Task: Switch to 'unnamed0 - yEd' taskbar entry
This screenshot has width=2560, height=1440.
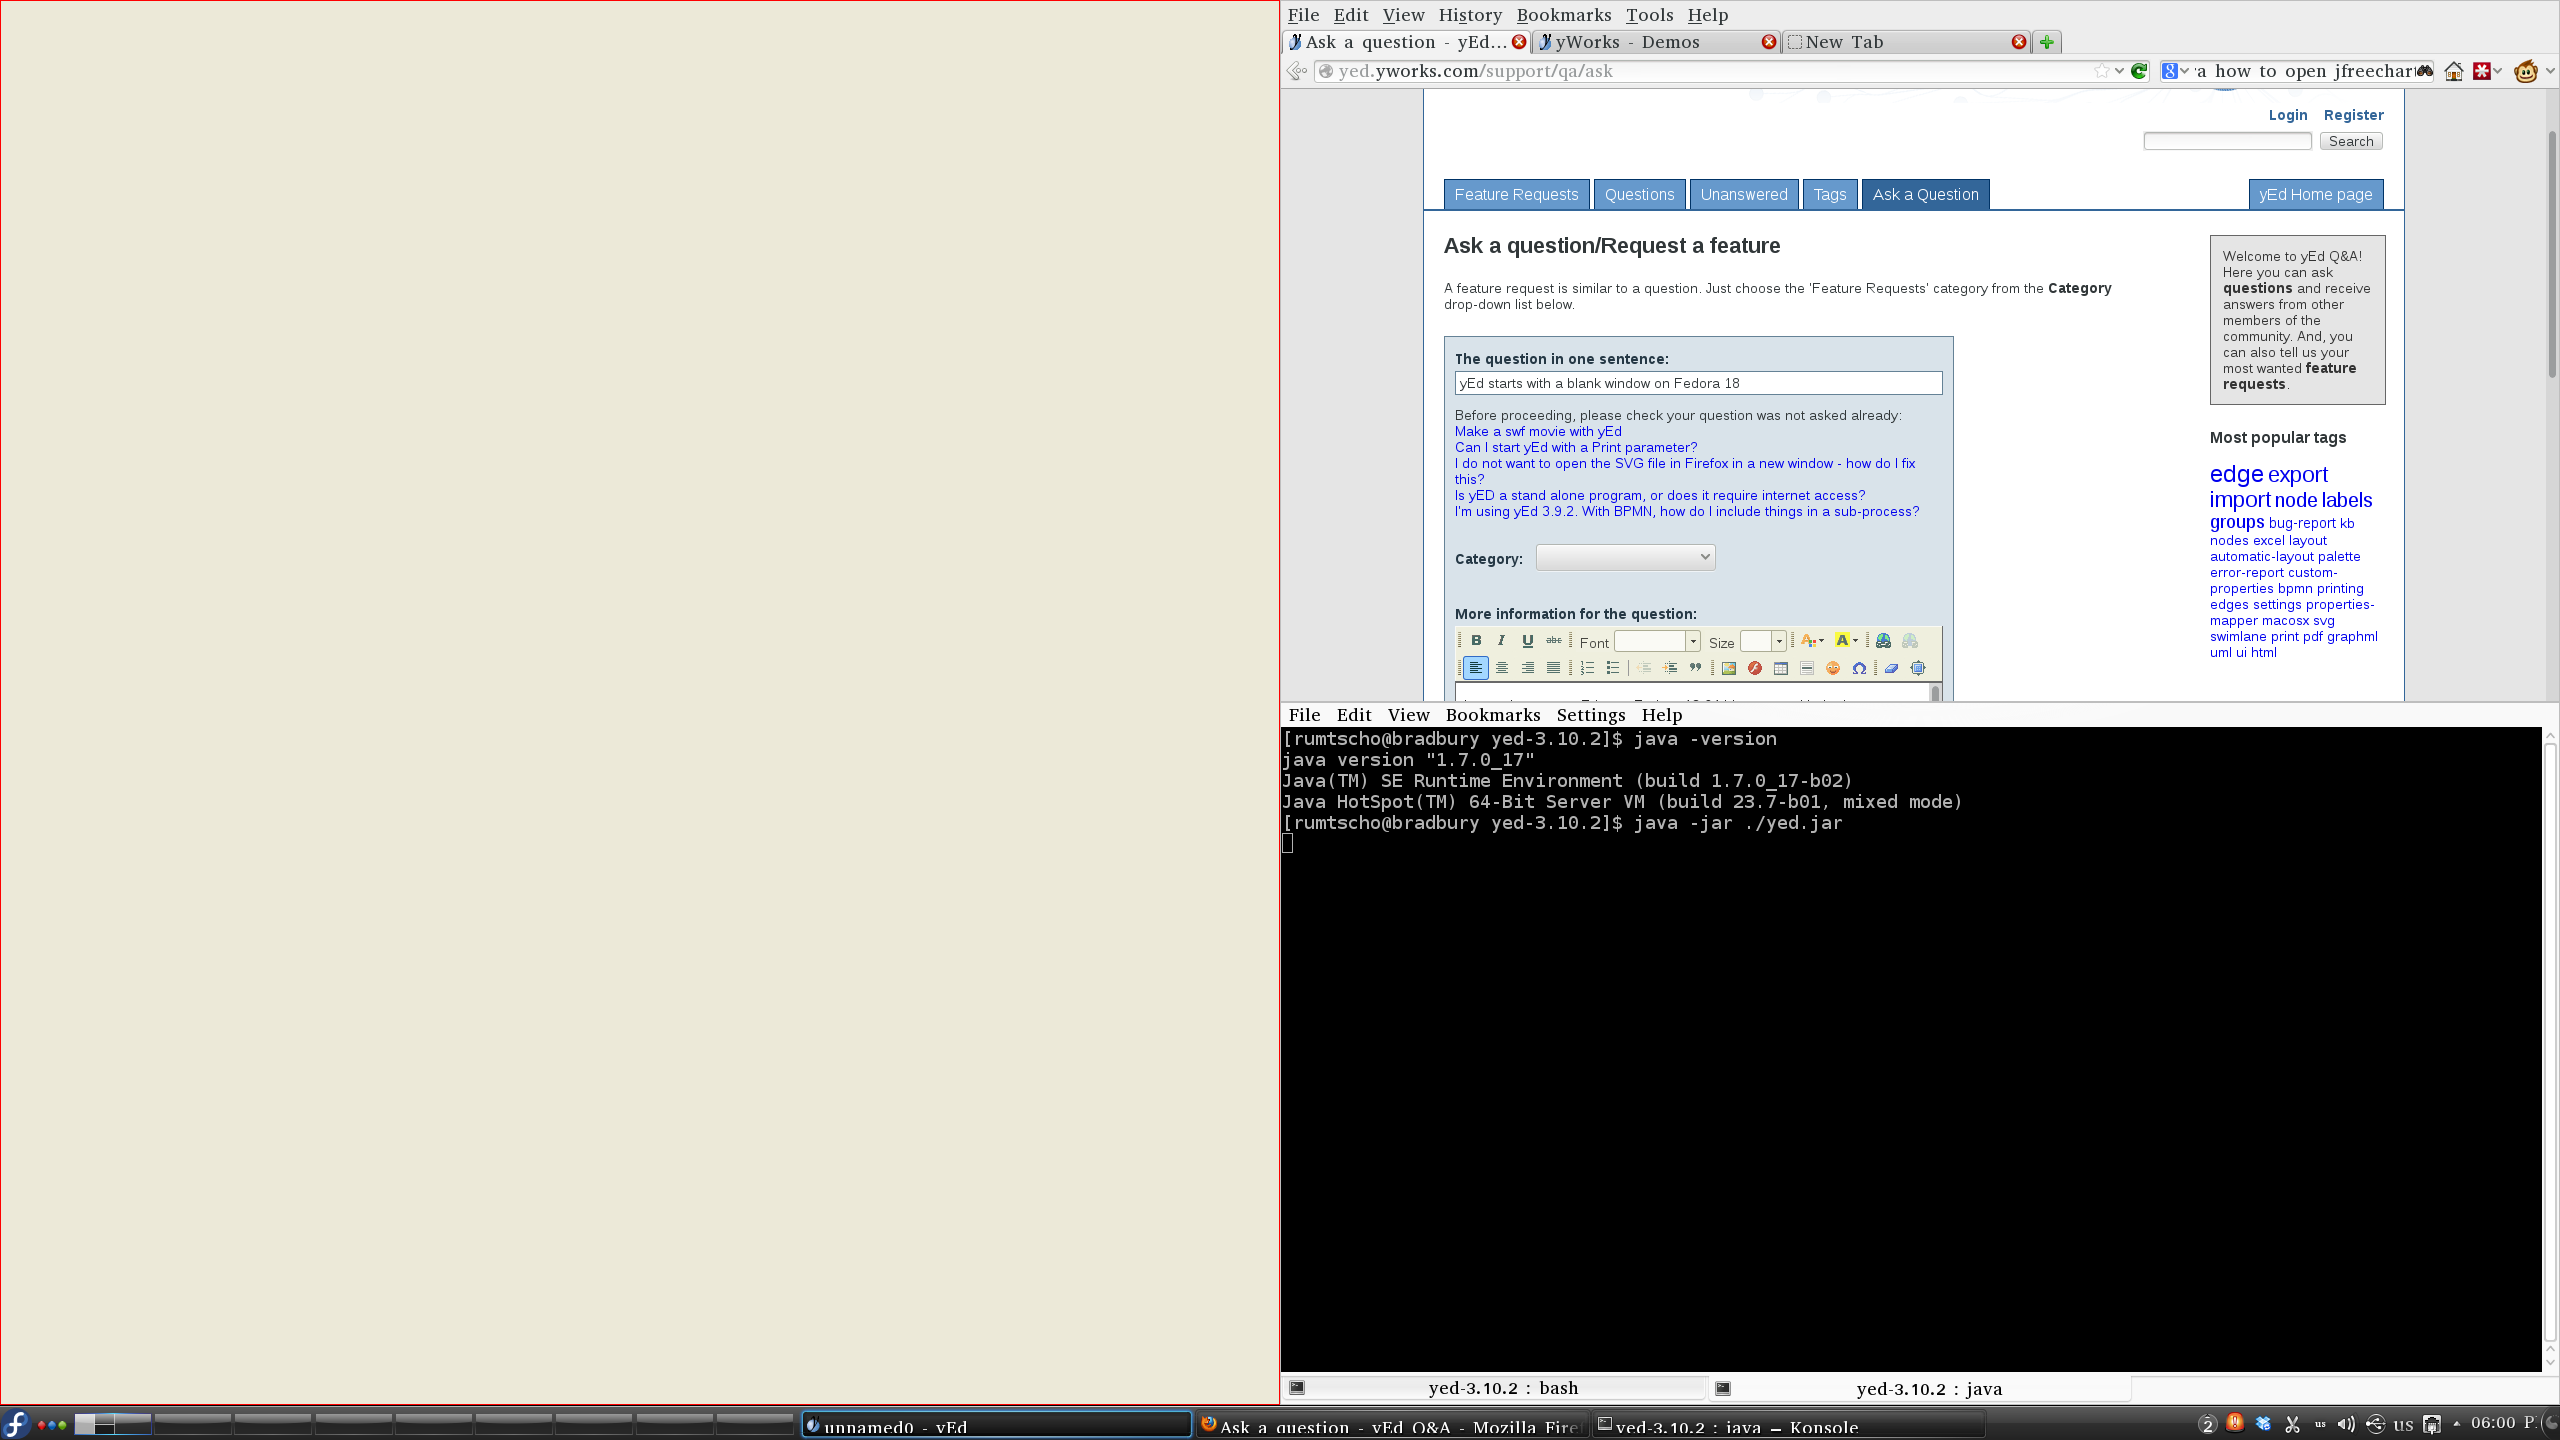Action: (x=996, y=1425)
